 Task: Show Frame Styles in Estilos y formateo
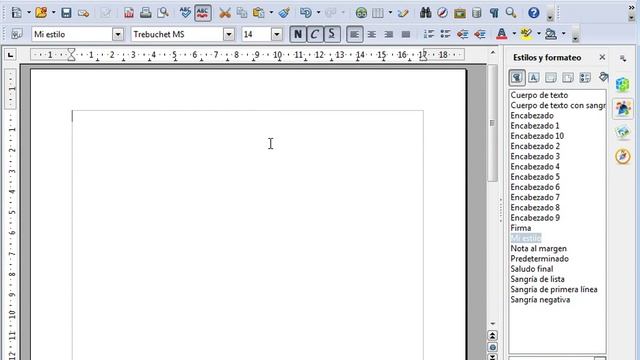click(551, 78)
